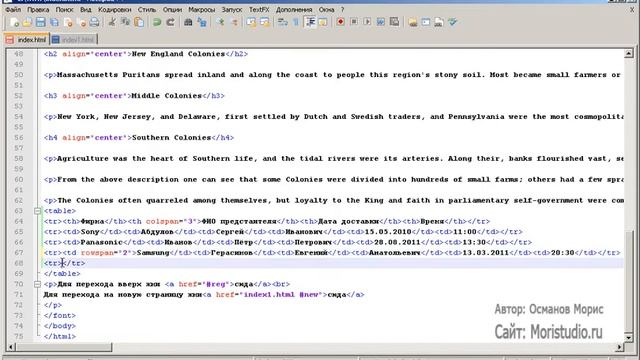The width and height of the screenshot is (640, 360).
Task: Open the ? help menu
Action: pos(342,9)
